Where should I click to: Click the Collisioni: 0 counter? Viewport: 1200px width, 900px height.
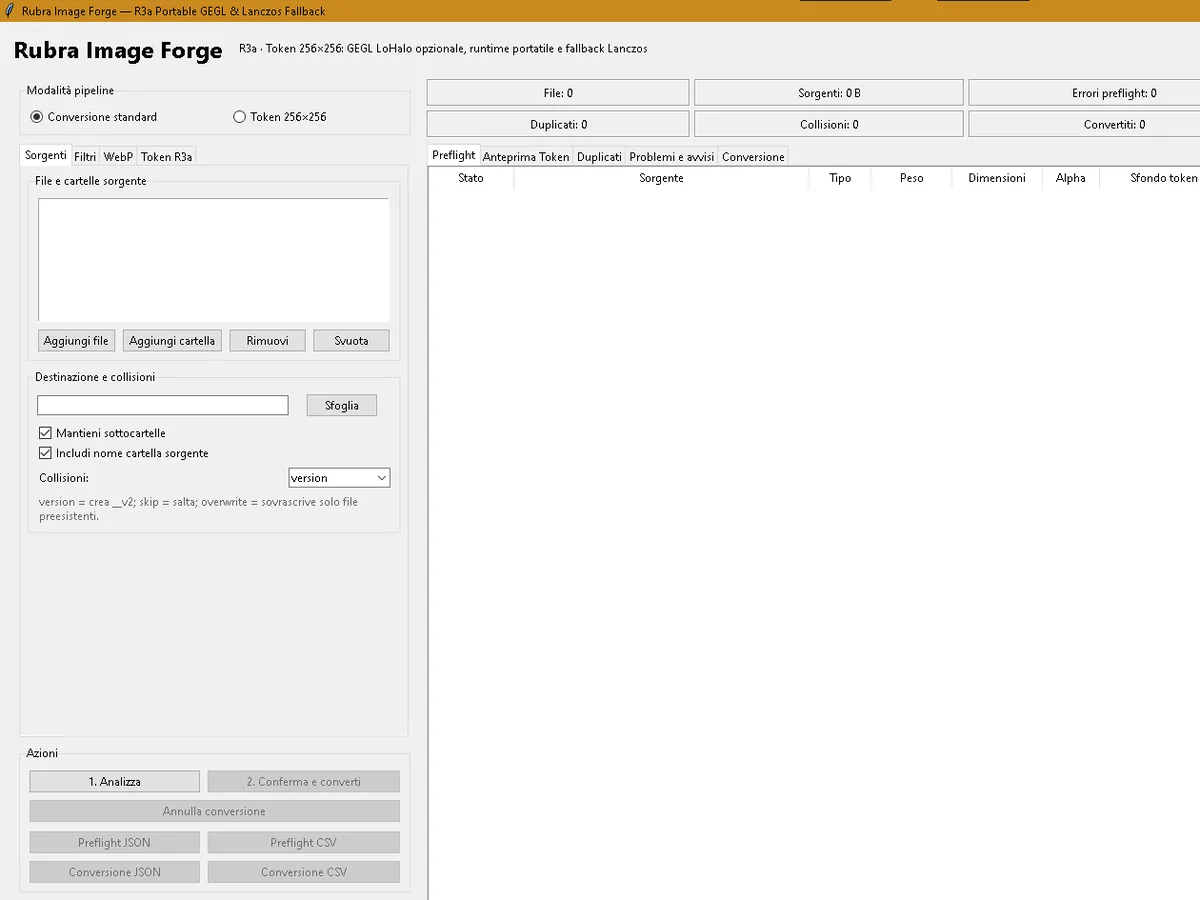tap(829, 125)
